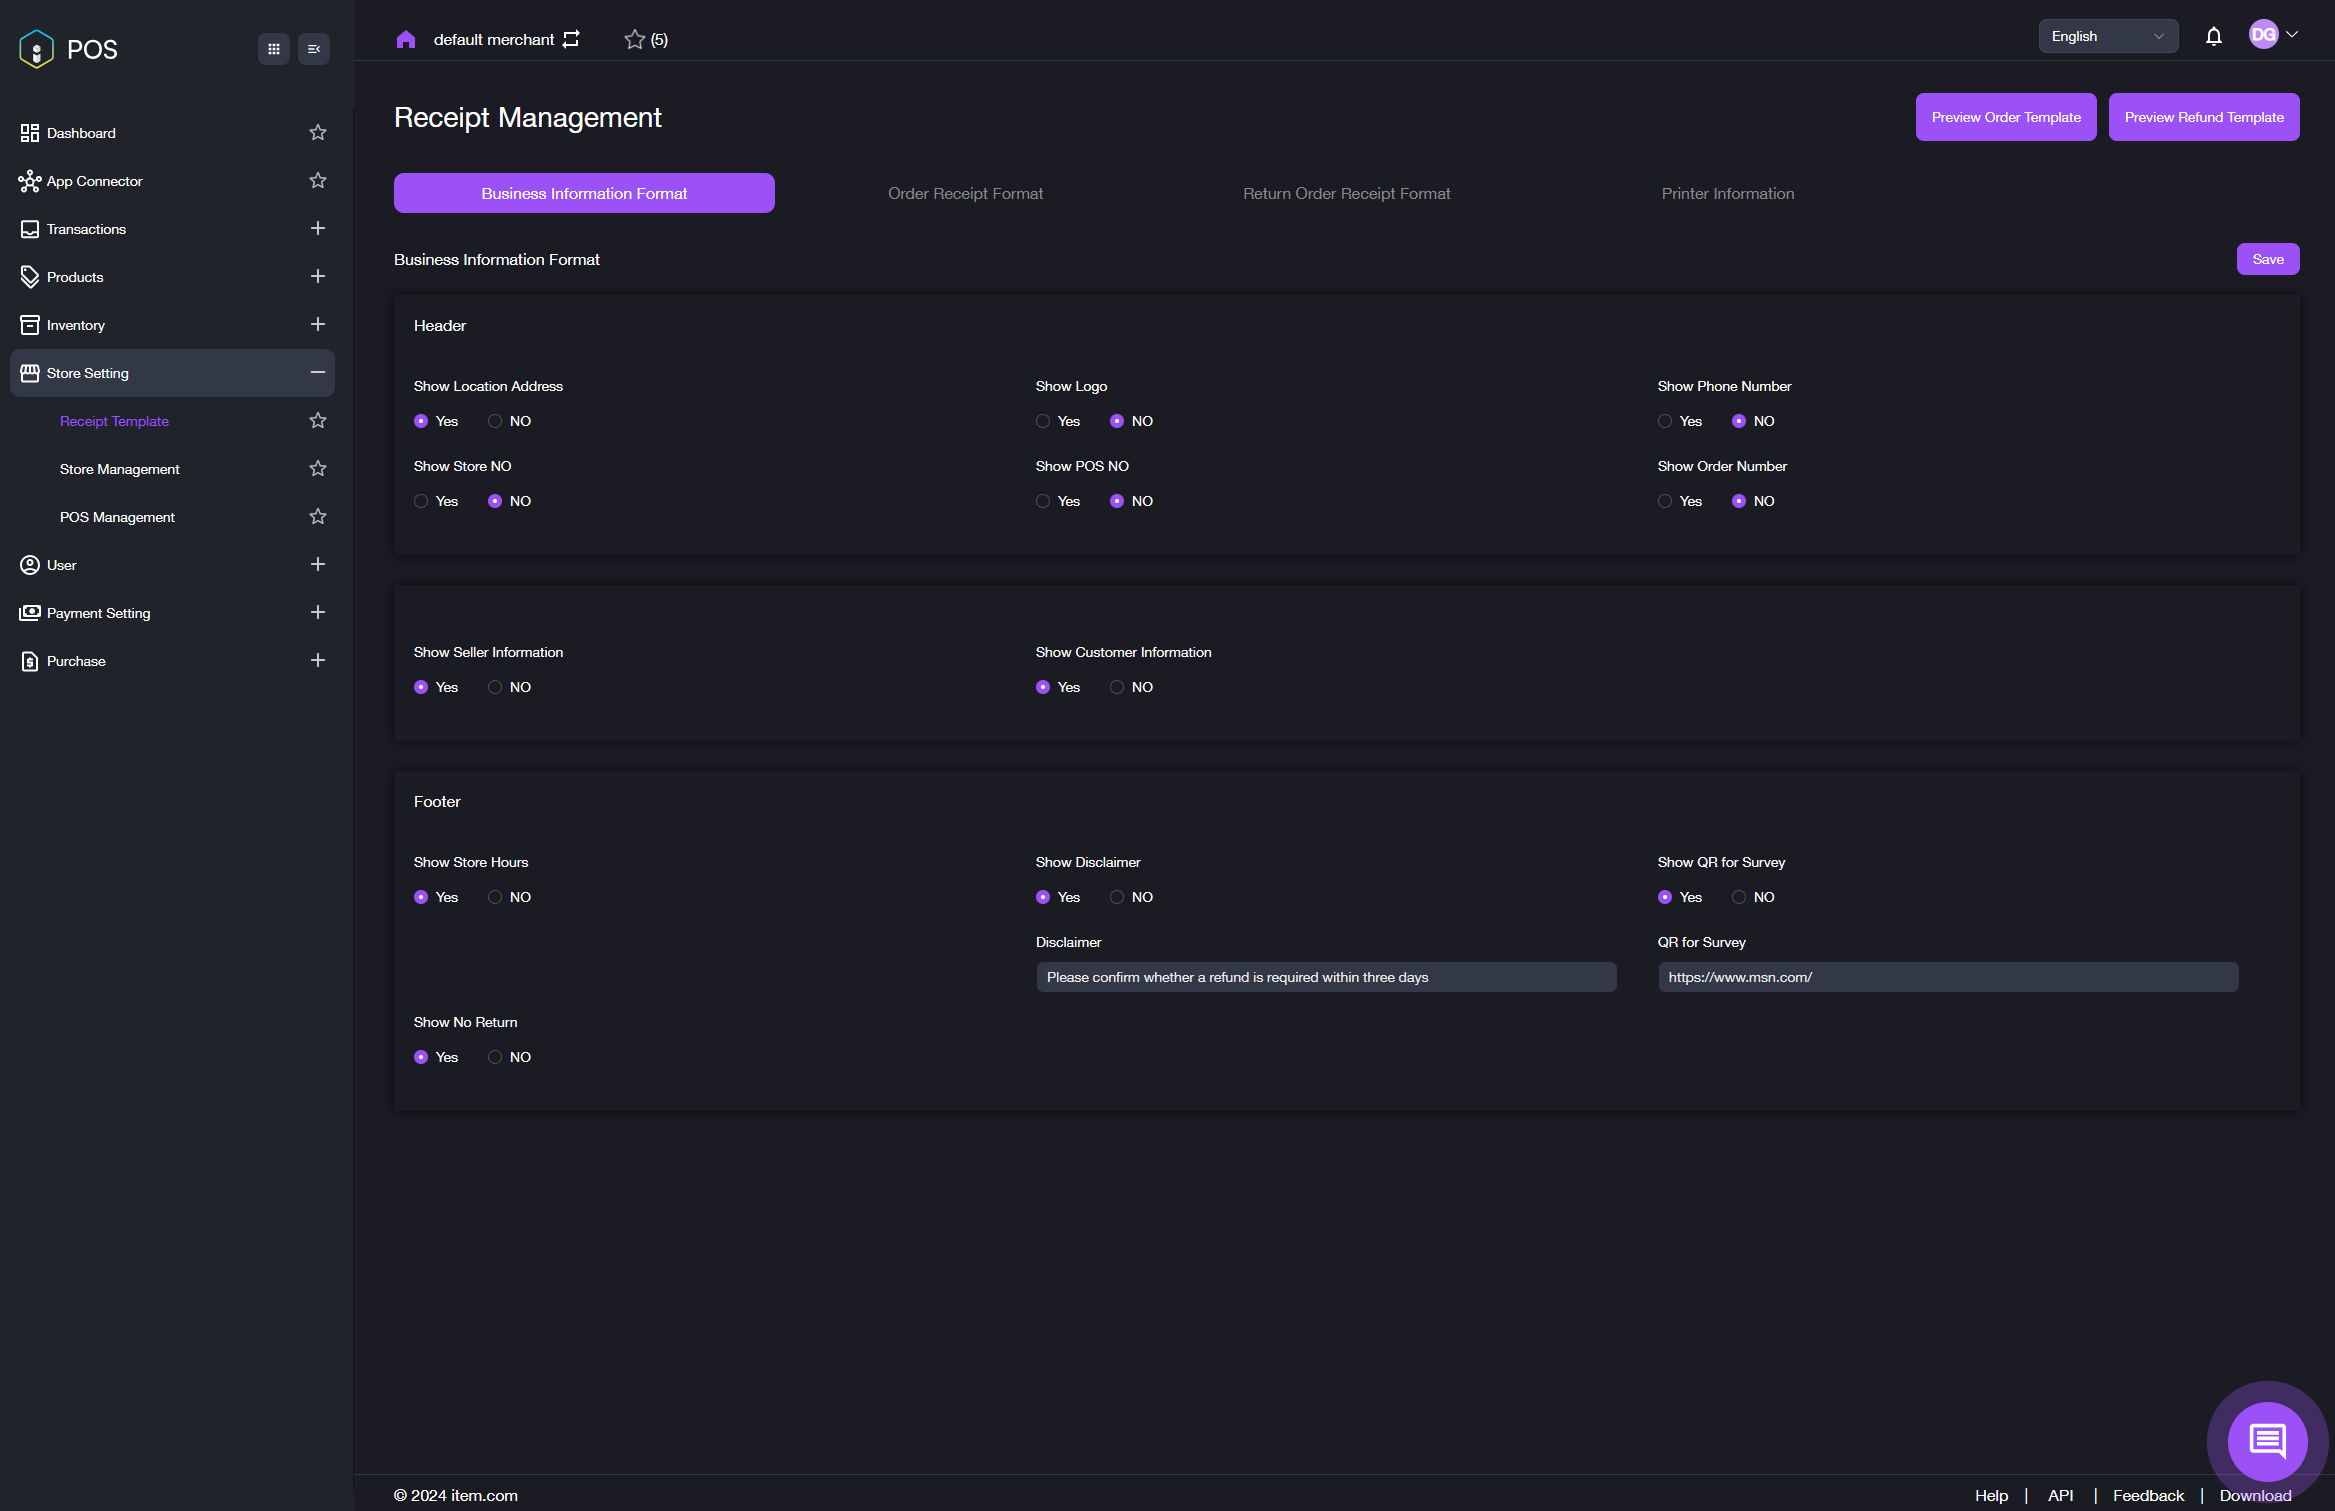
Task: Expand the Transactions menu section
Action: point(318,229)
